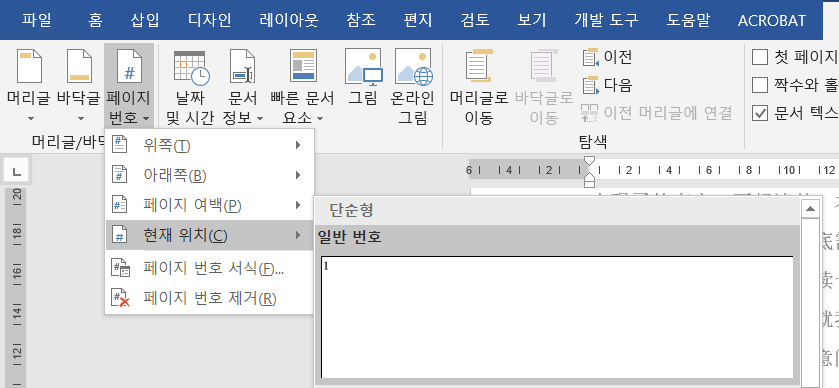
Task: Select the 일반 번호 plain number thumbnail
Action: point(557,317)
